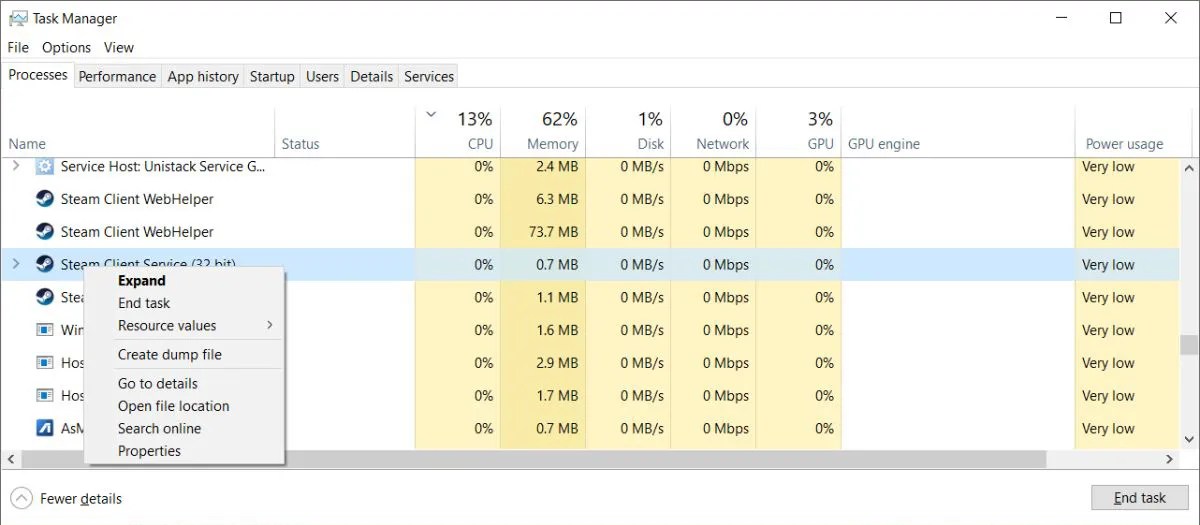Viewport: 1200px width, 525px height.
Task: Choose Create dump file in context menu
Action: (x=170, y=354)
